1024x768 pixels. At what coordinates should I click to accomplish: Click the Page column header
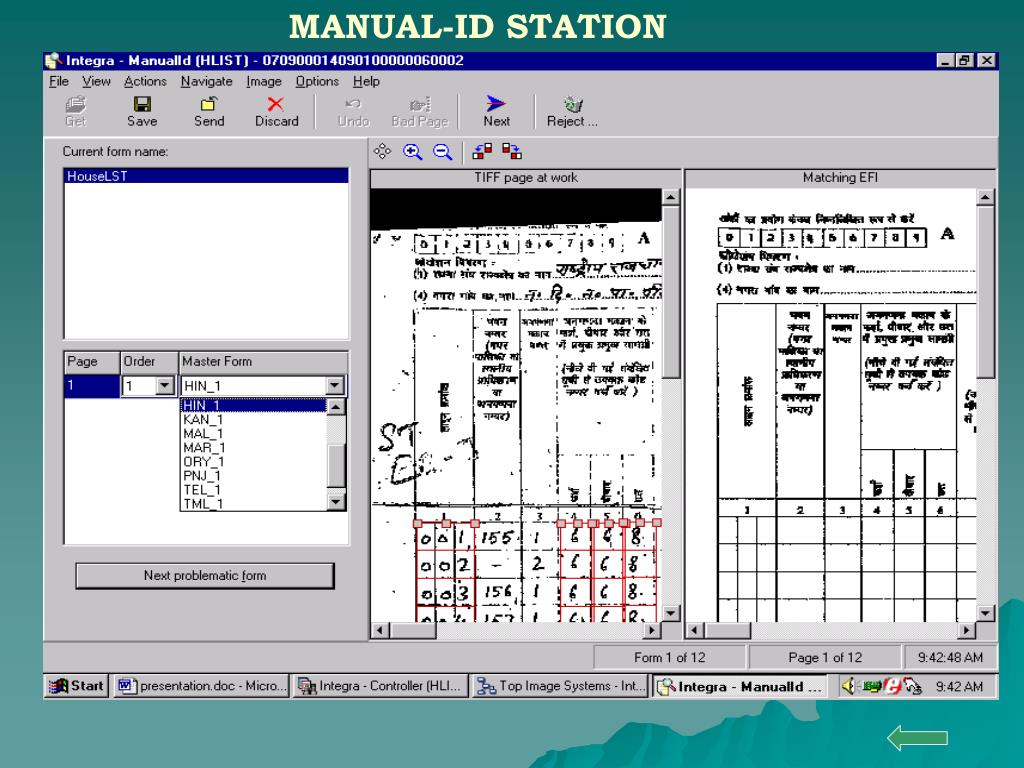tap(92, 362)
